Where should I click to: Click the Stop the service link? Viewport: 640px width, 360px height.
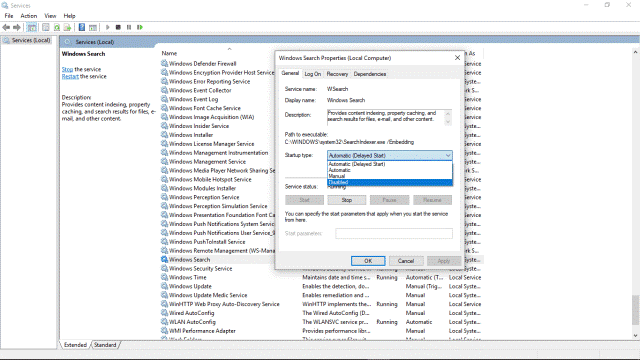67,69
